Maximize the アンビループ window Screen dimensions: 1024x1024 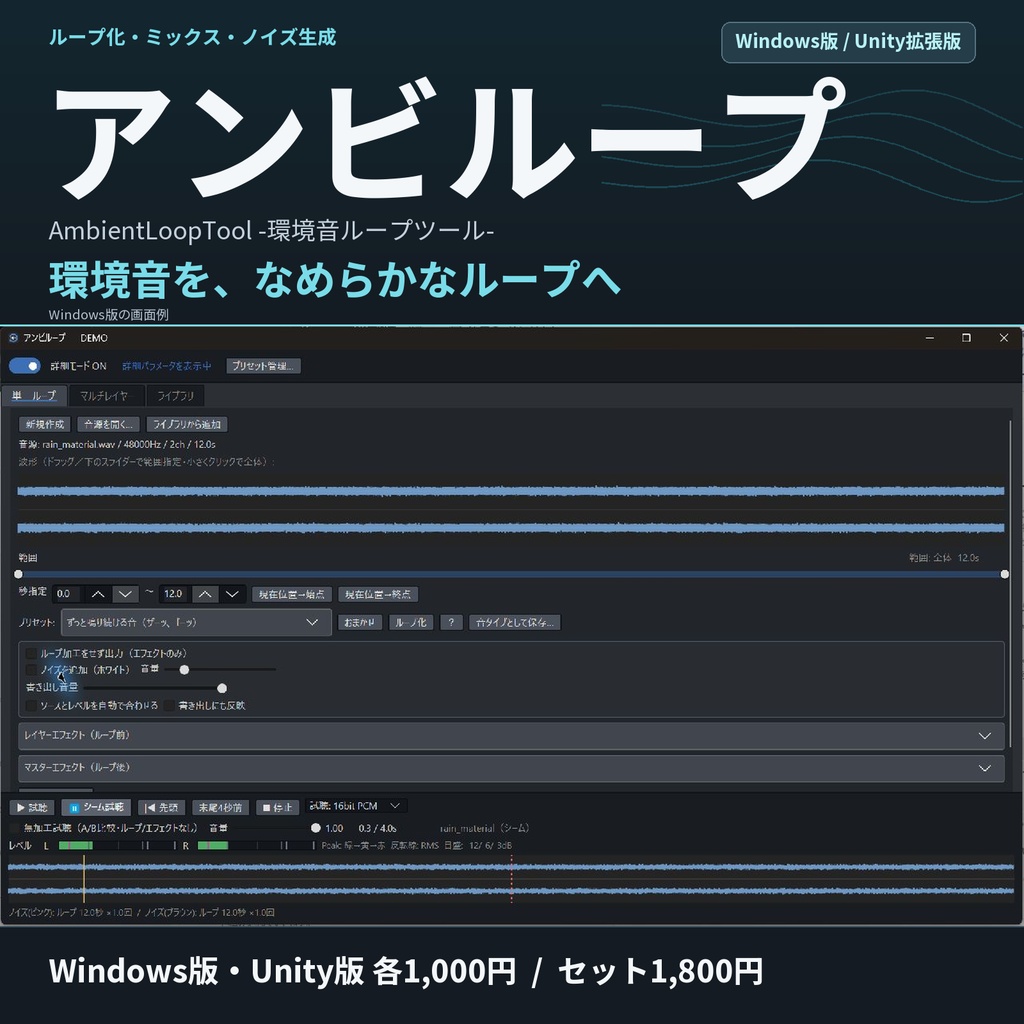tap(967, 338)
